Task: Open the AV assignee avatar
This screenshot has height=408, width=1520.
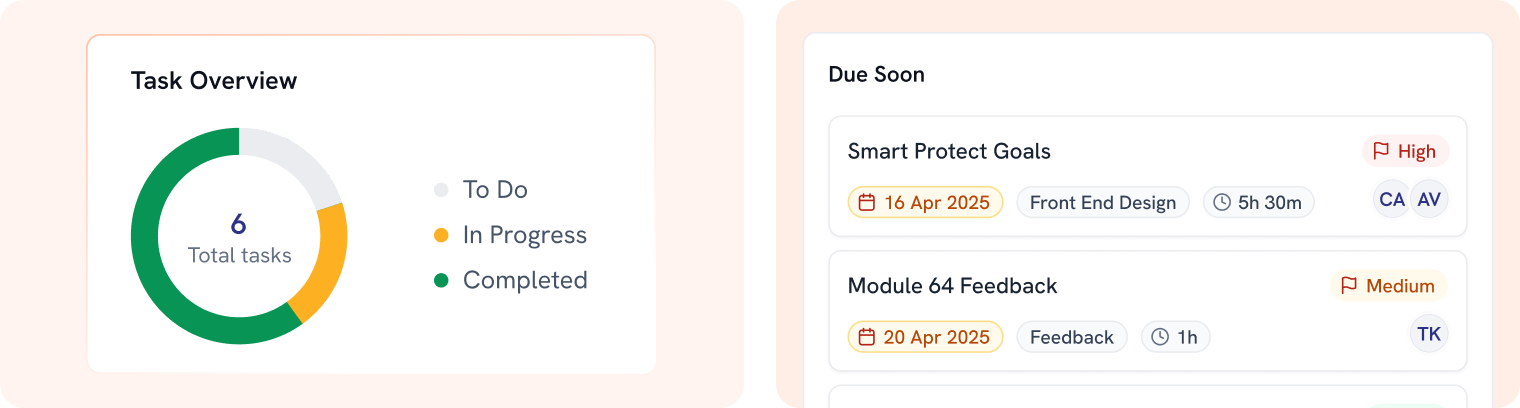Action: point(1430,200)
